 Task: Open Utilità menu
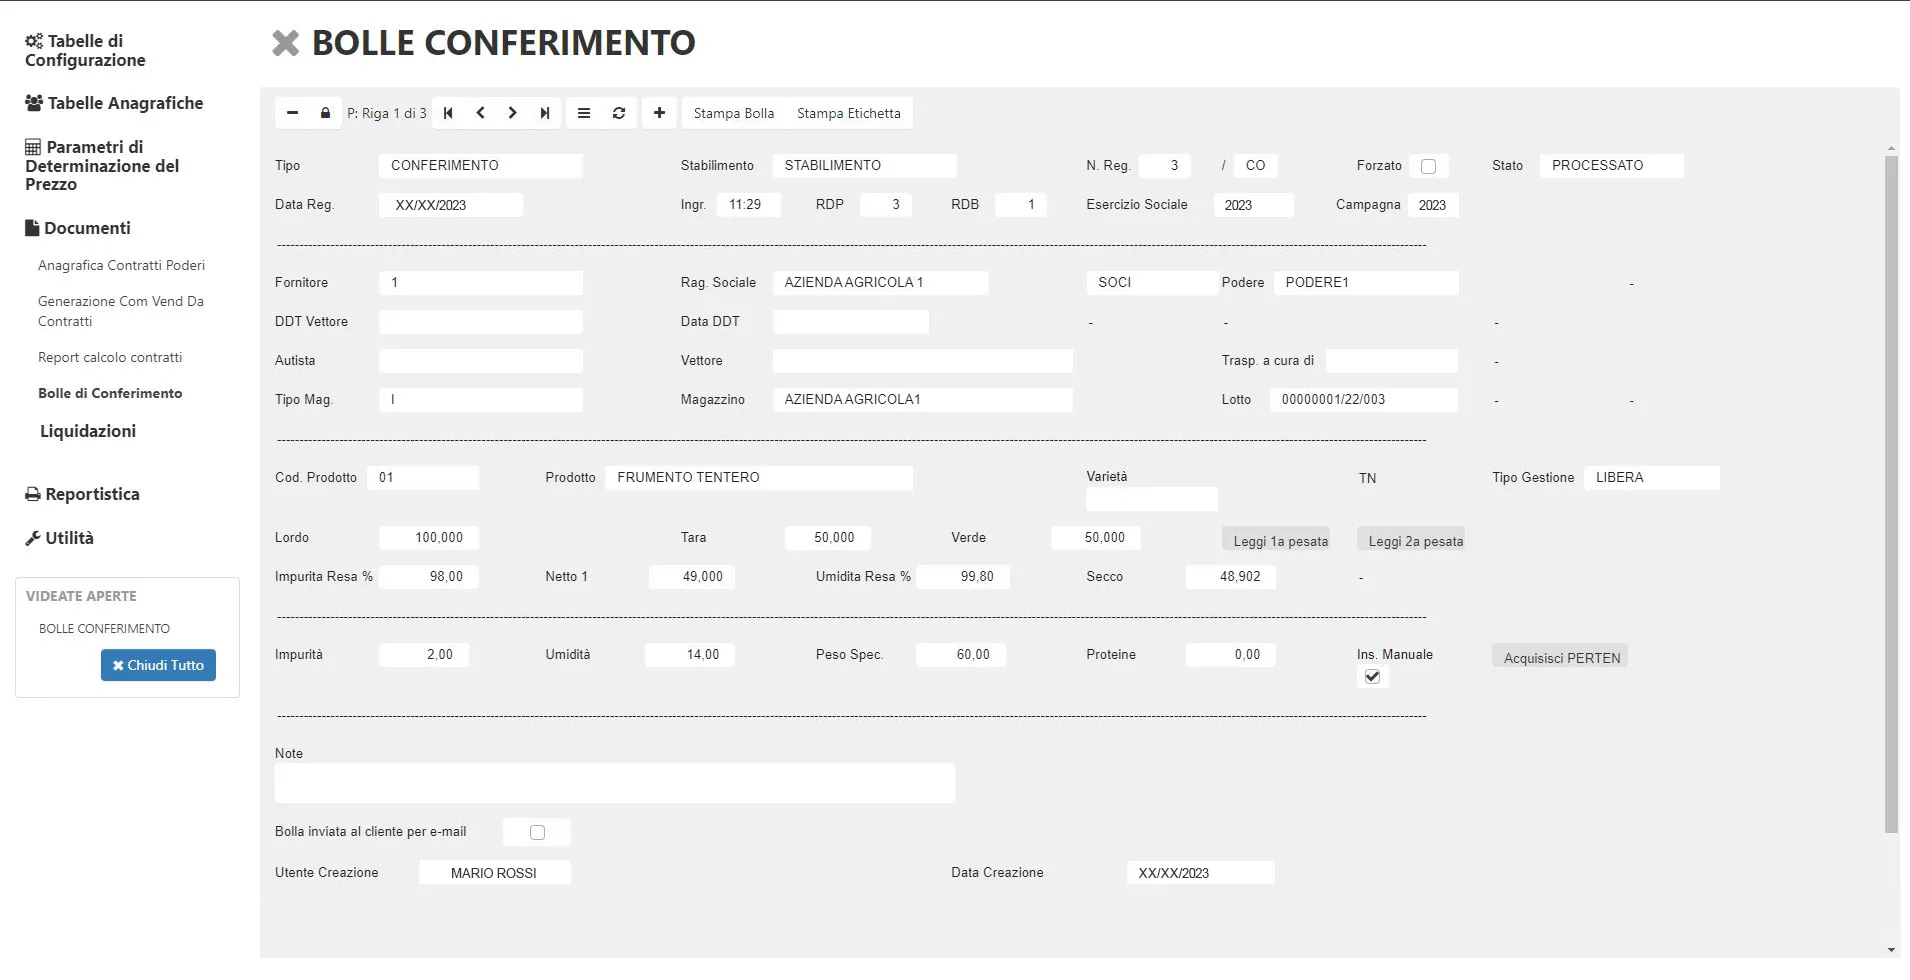(59, 538)
